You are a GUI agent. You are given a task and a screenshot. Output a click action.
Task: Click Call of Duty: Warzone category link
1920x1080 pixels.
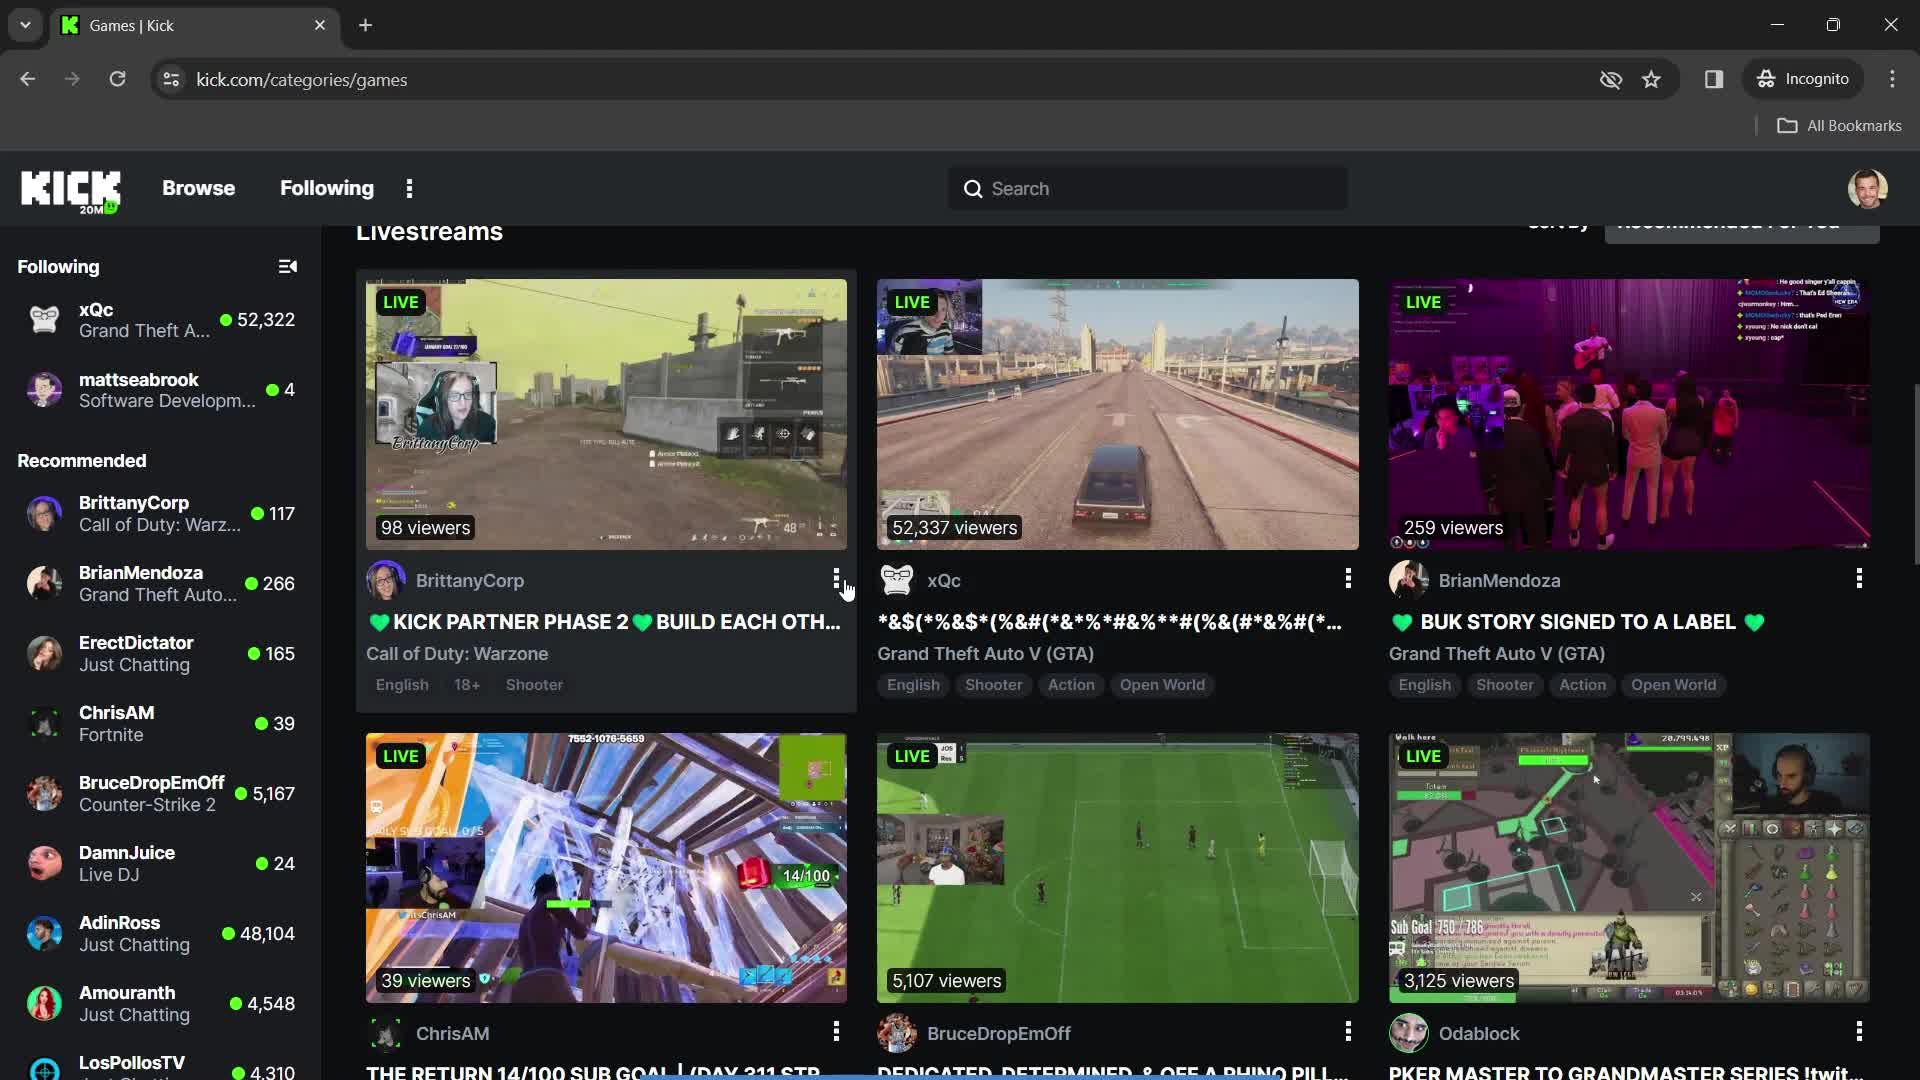(457, 654)
